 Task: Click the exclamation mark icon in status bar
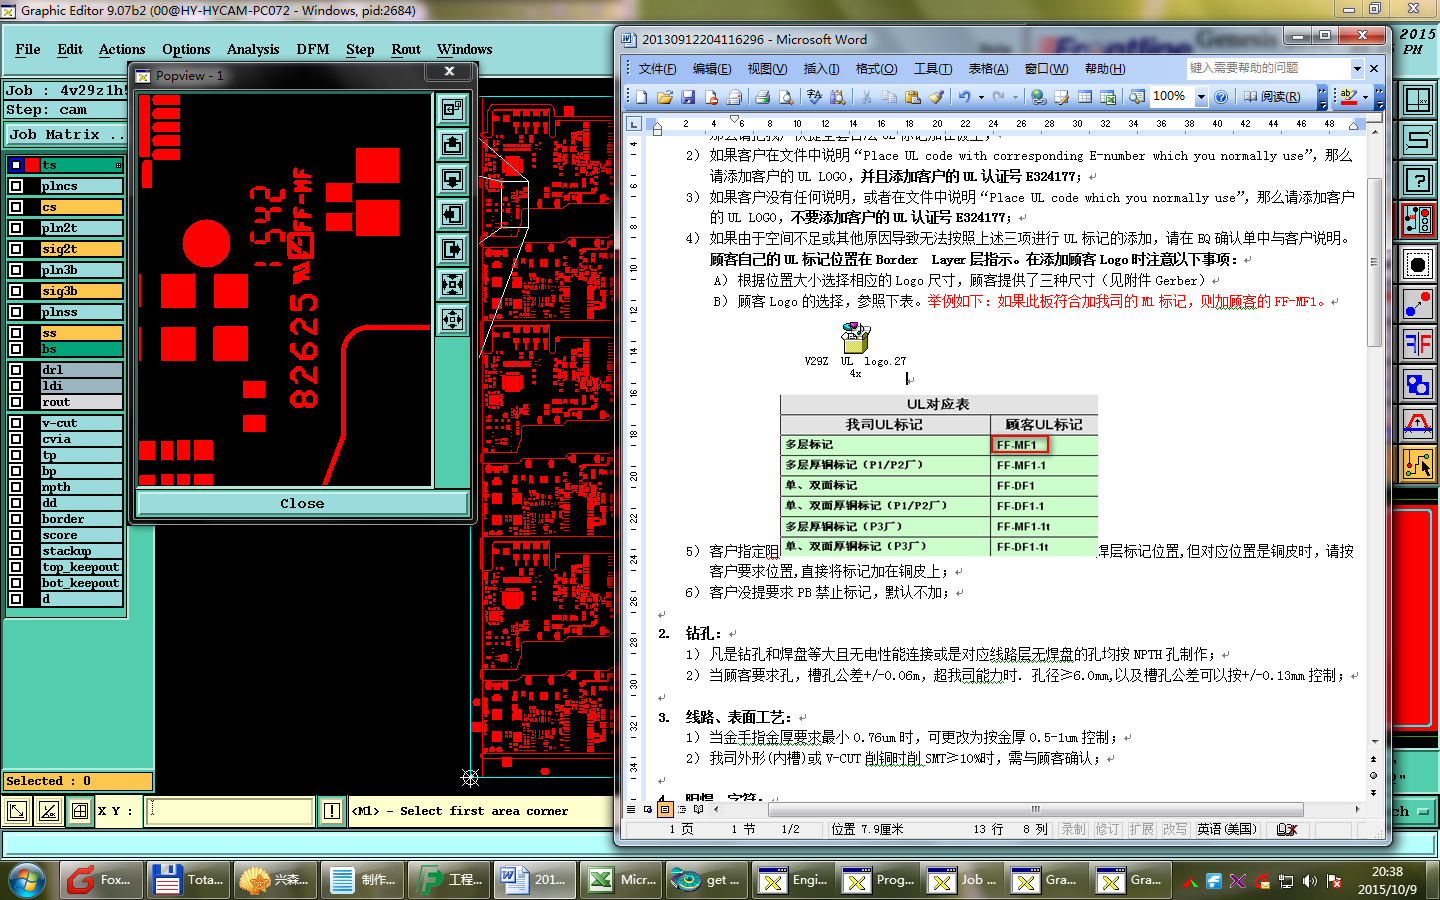(x=332, y=811)
